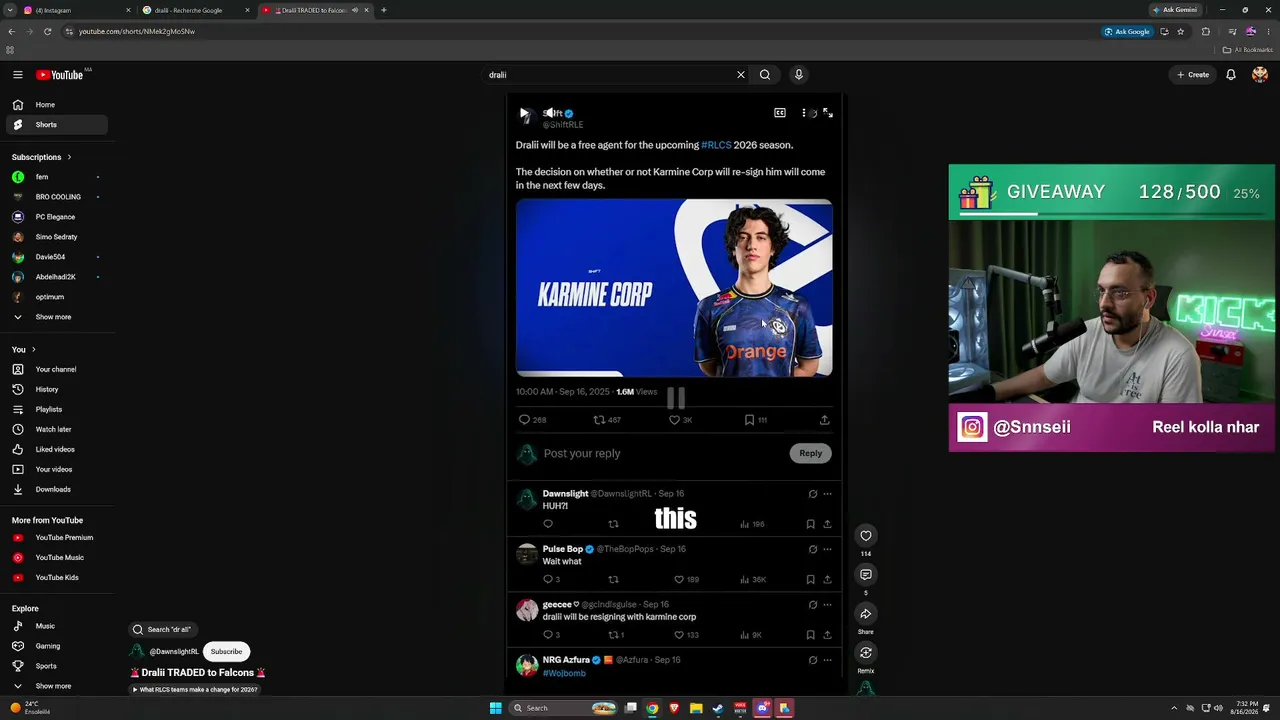
Task: Browse Sports under Explore
Action: pyautogui.click(x=56, y=666)
